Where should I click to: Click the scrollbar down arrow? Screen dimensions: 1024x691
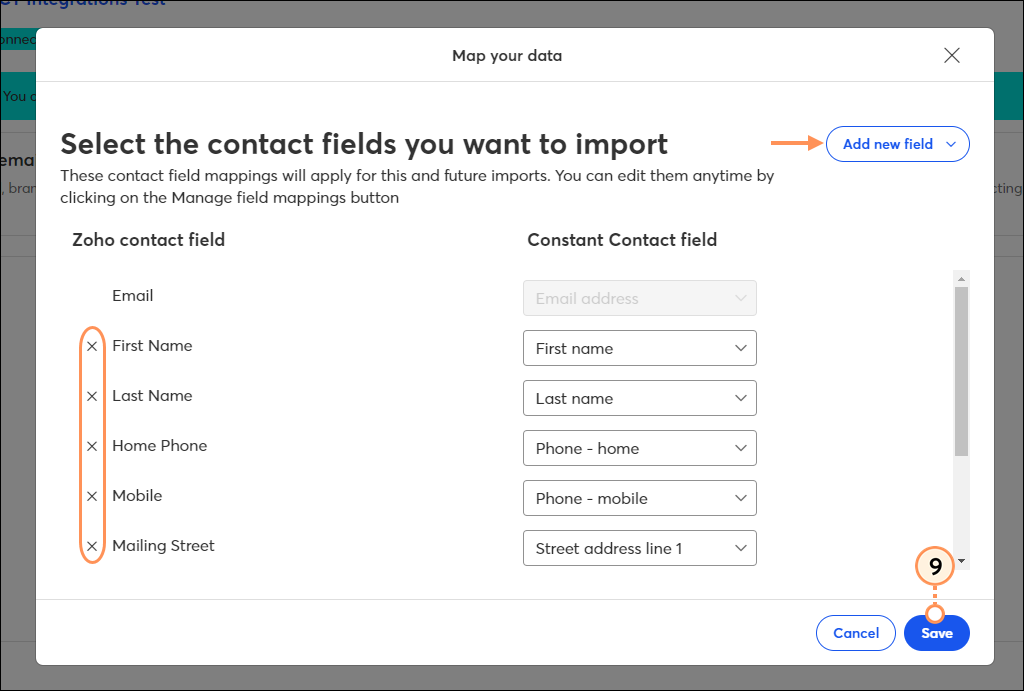961,561
